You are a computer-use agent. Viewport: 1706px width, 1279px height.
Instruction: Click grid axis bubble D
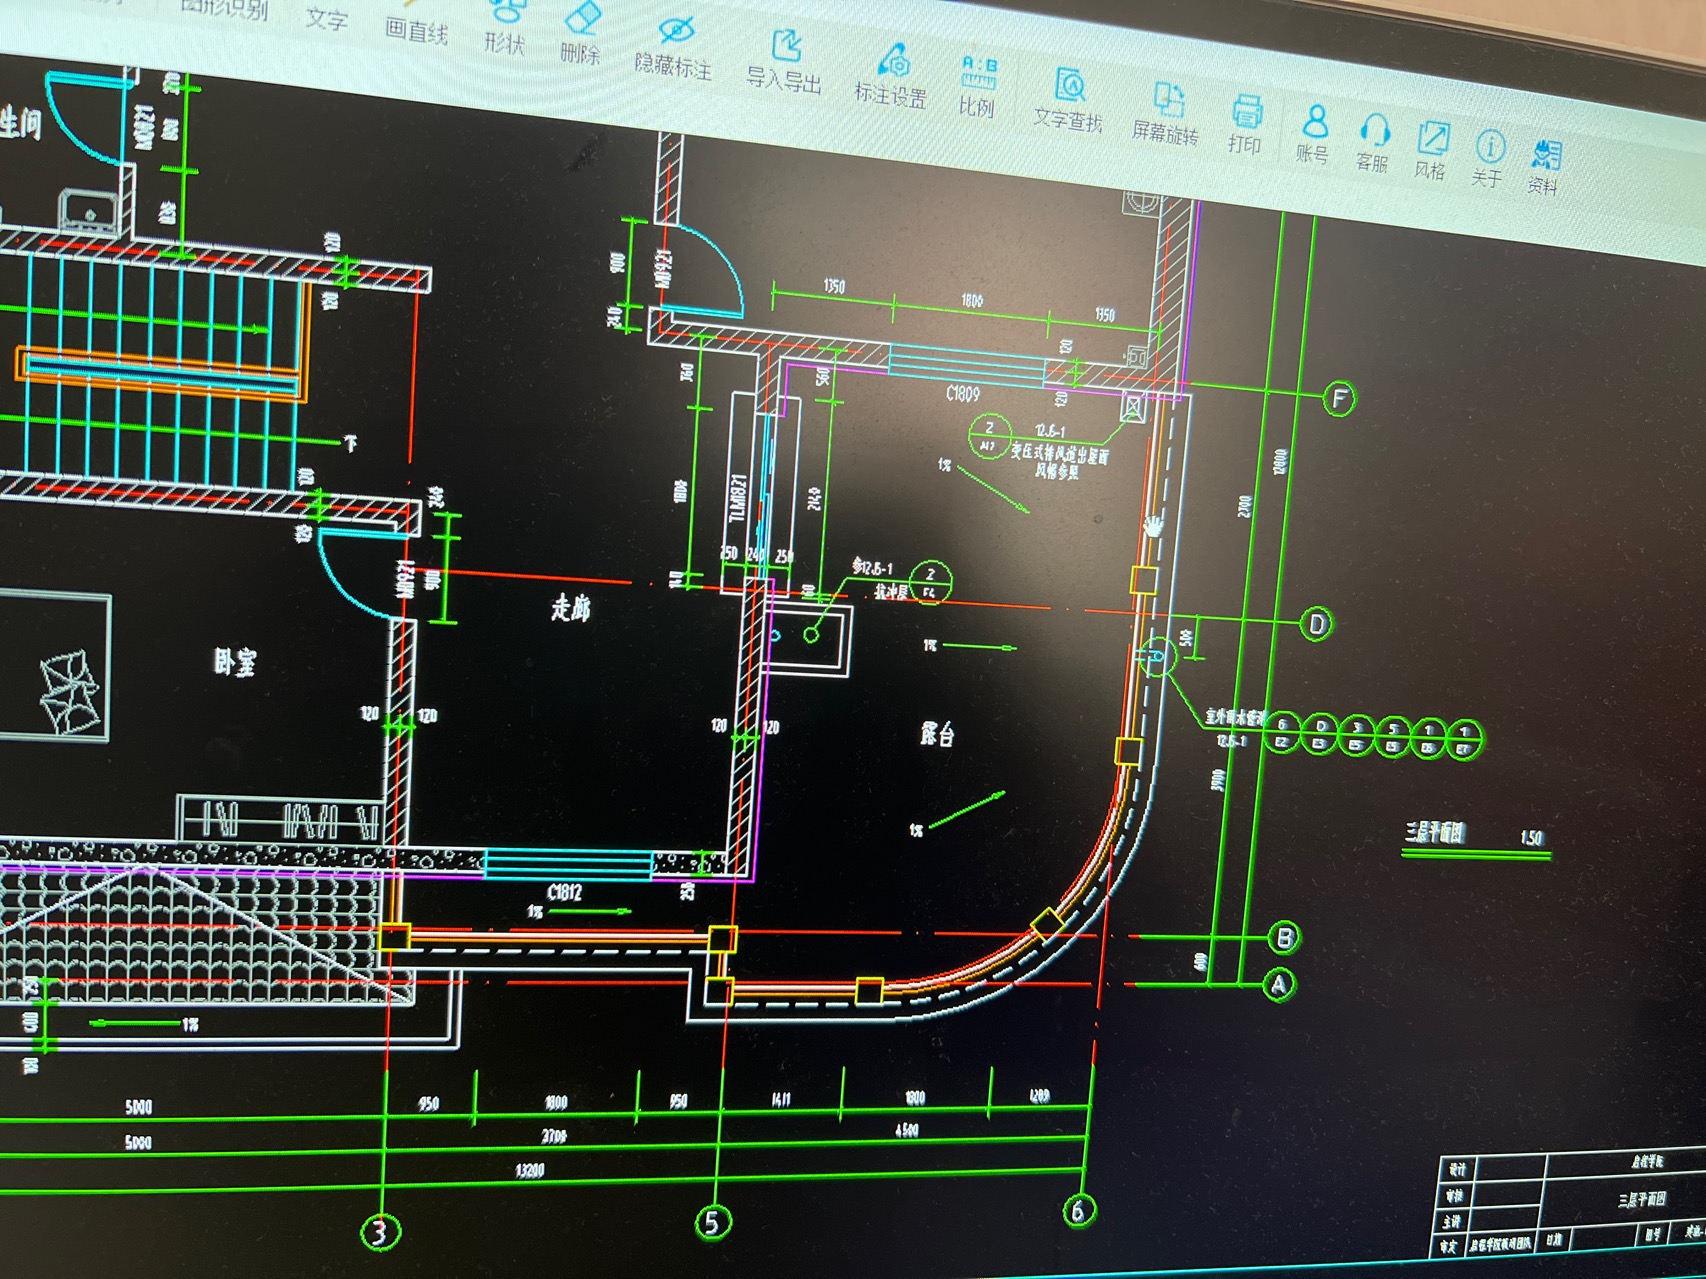(1317, 625)
